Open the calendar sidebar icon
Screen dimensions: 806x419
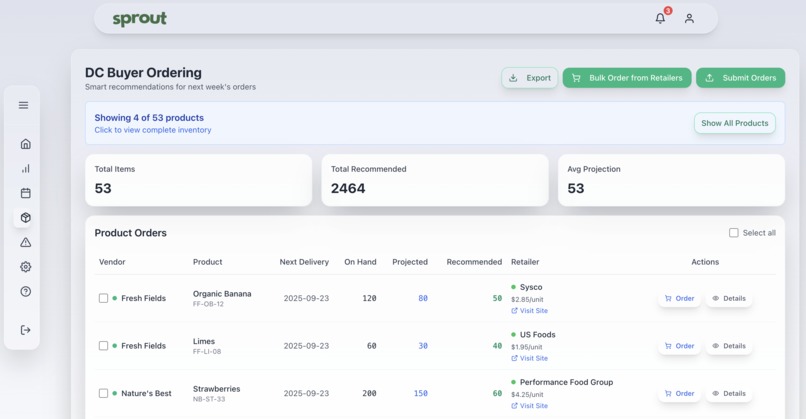point(26,193)
